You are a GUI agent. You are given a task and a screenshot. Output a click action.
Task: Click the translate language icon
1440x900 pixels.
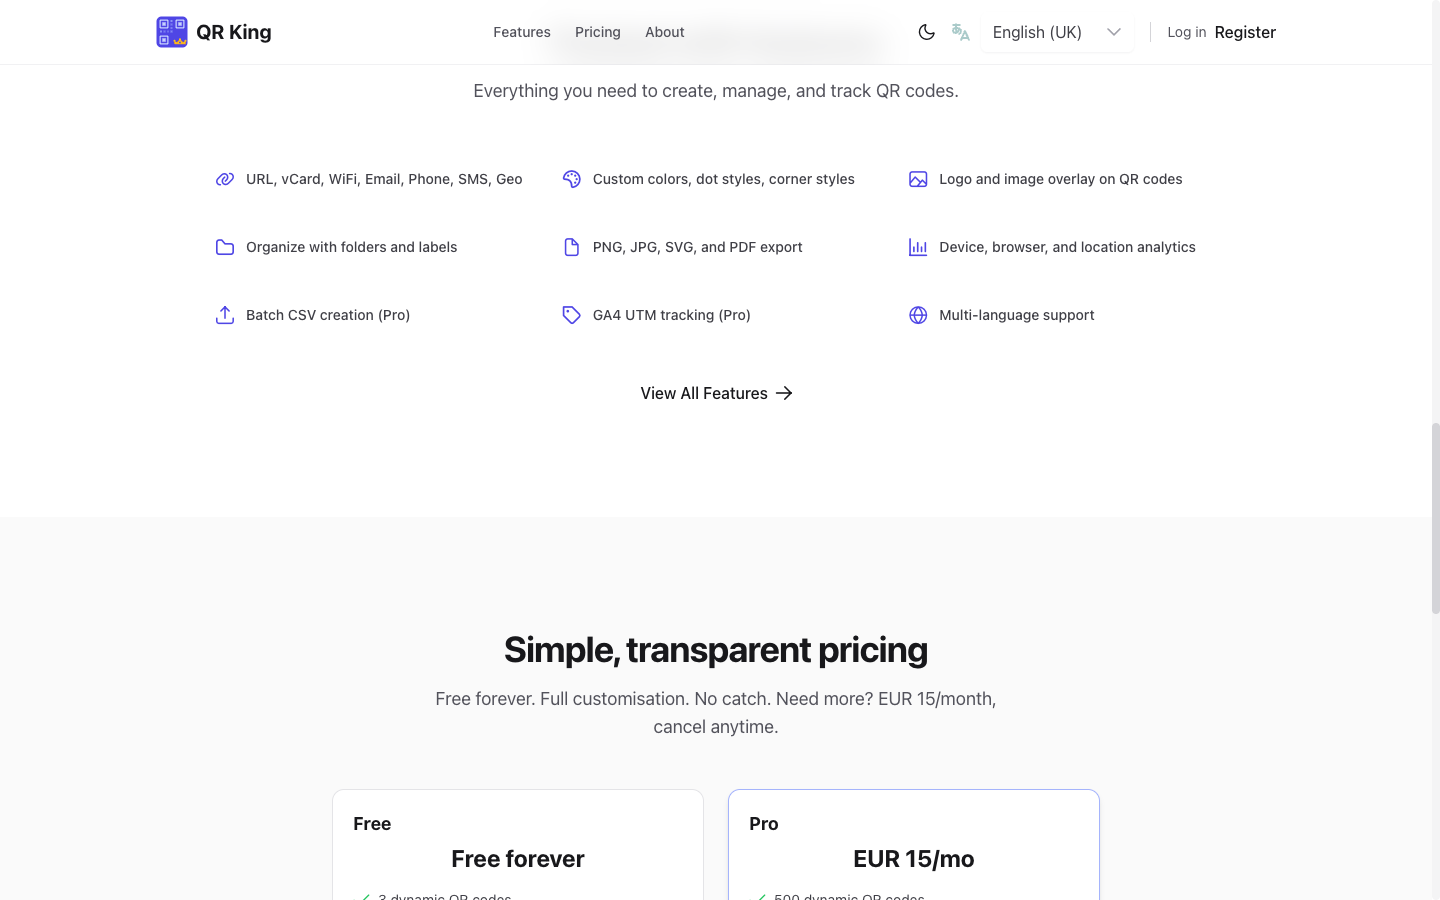961,32
